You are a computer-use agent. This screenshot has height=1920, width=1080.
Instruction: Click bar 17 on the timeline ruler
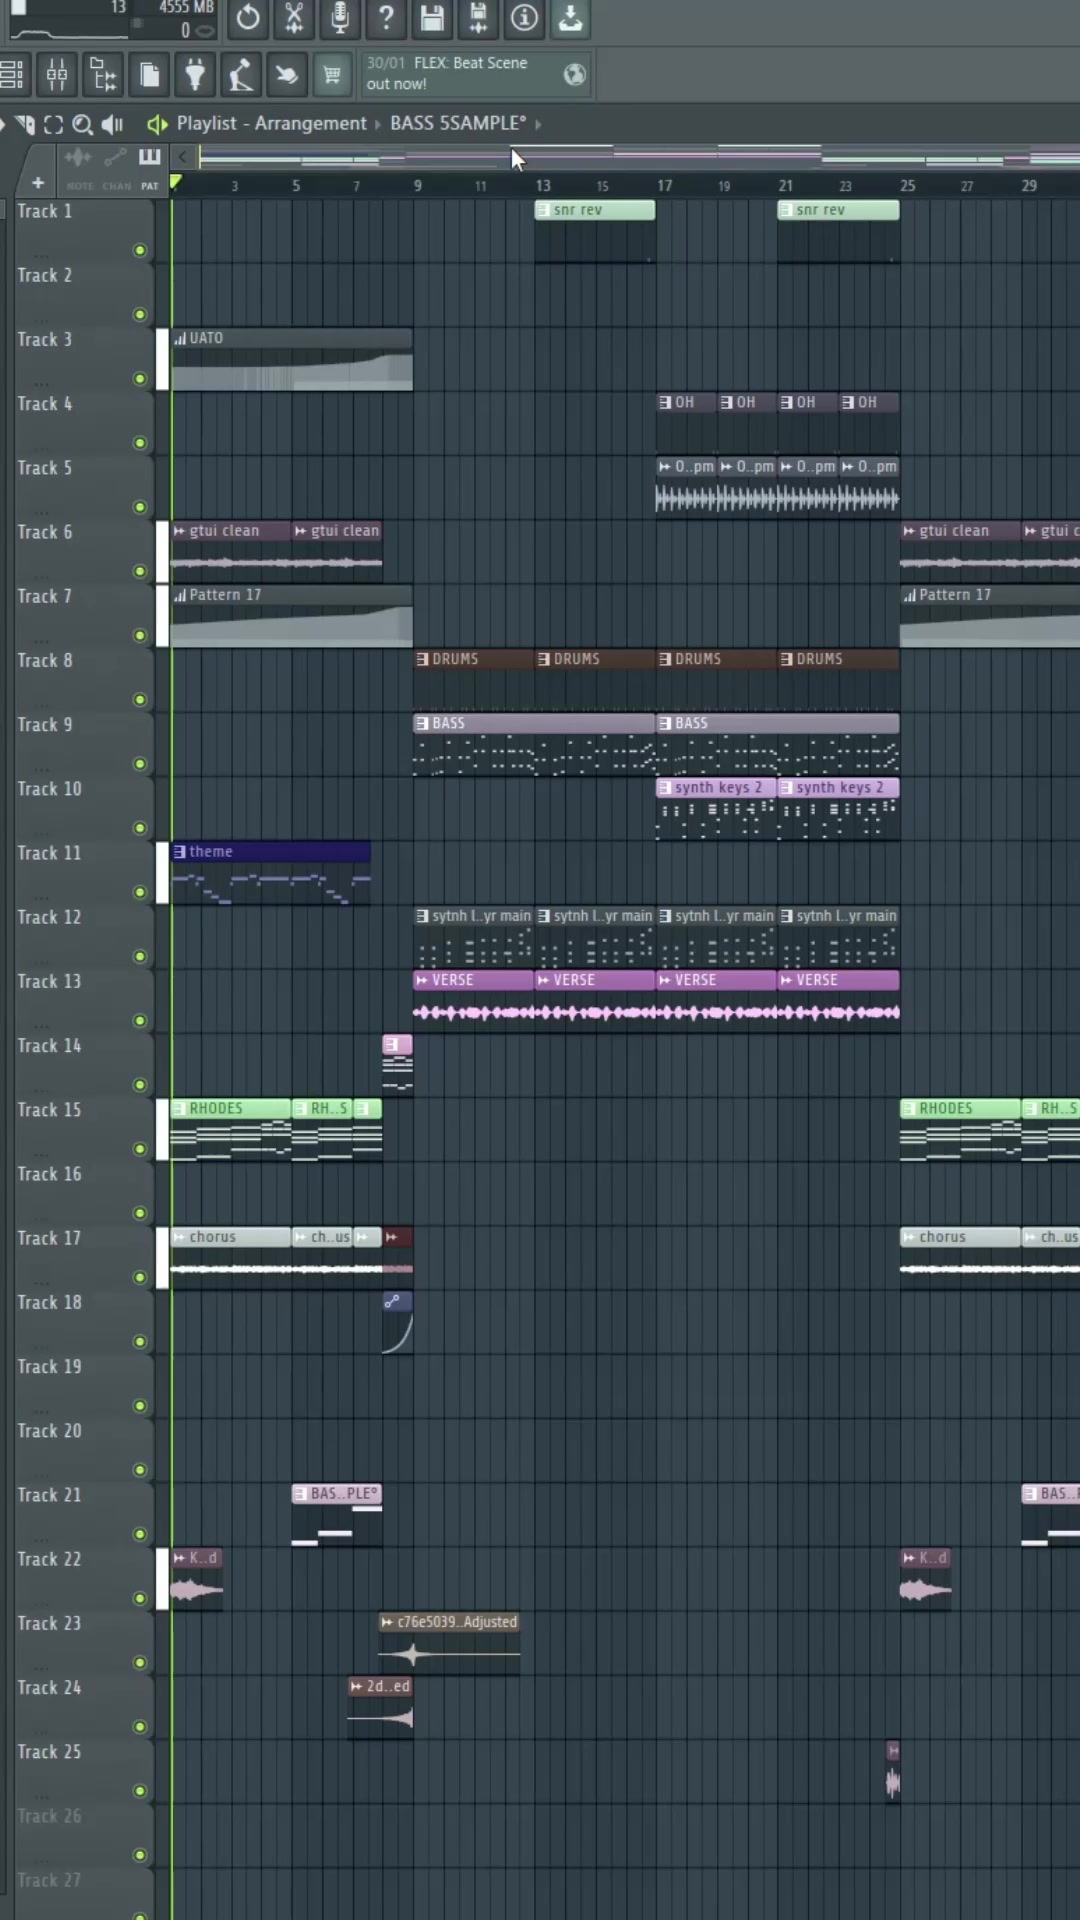pos(664,186)
